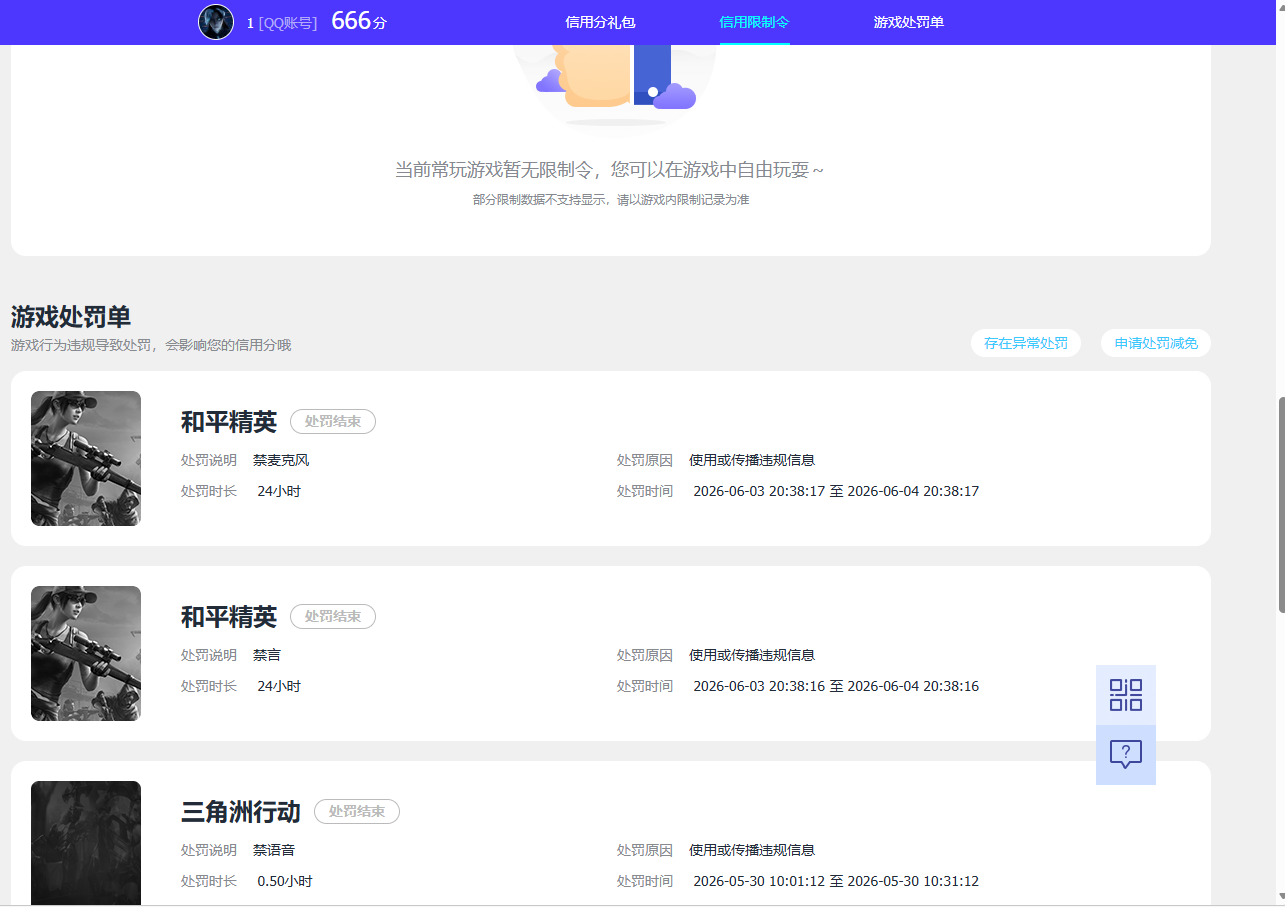The width and height of the screenshot is (1285, 908).
Task: Click the 和平精英 thumbnail for 禁麦克风 penalty
Action: click(86, 458)
